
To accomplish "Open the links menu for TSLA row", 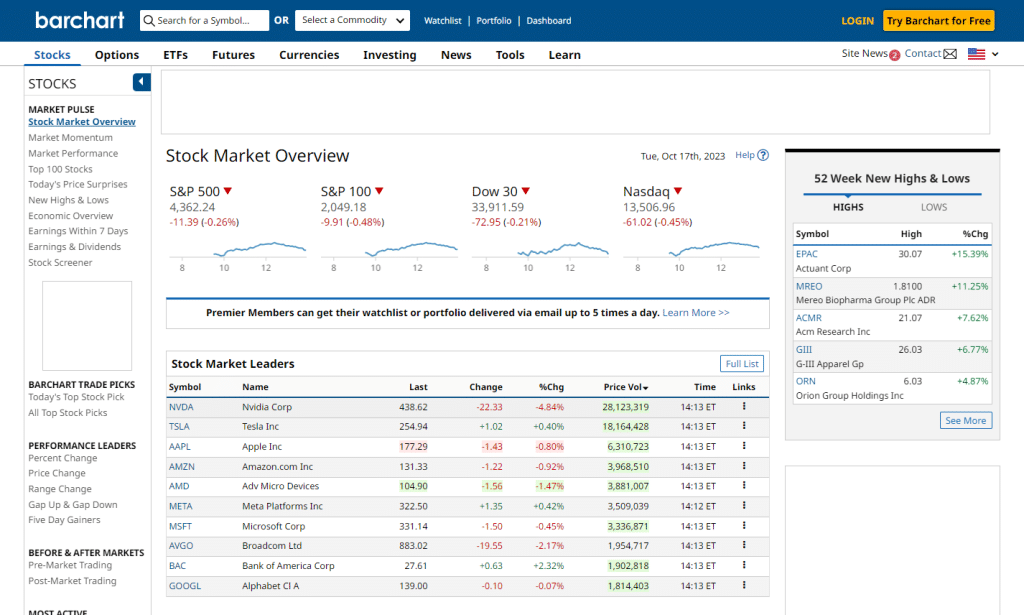I will pos(742,427).
